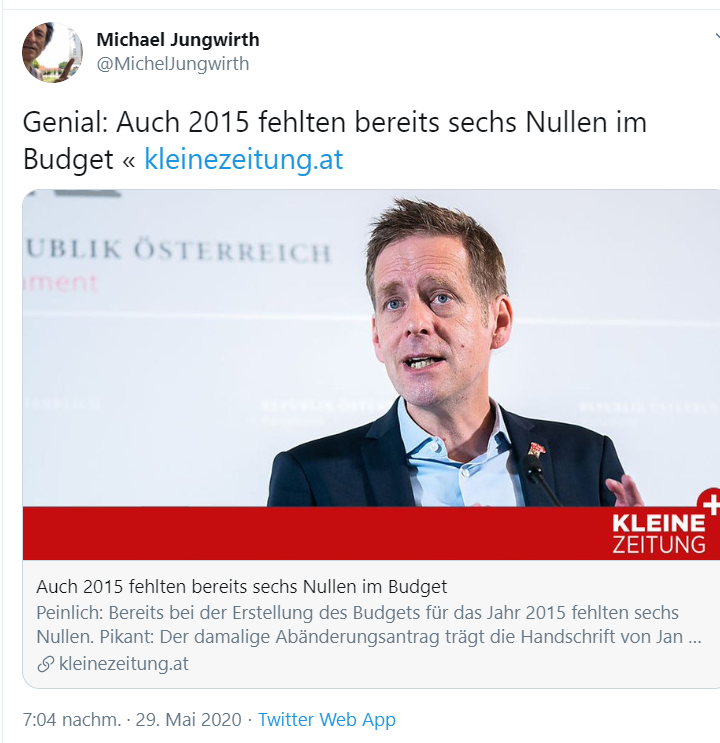Open the article preview photo
Viewport: 720px width, 743px height.
pos(371,348)
